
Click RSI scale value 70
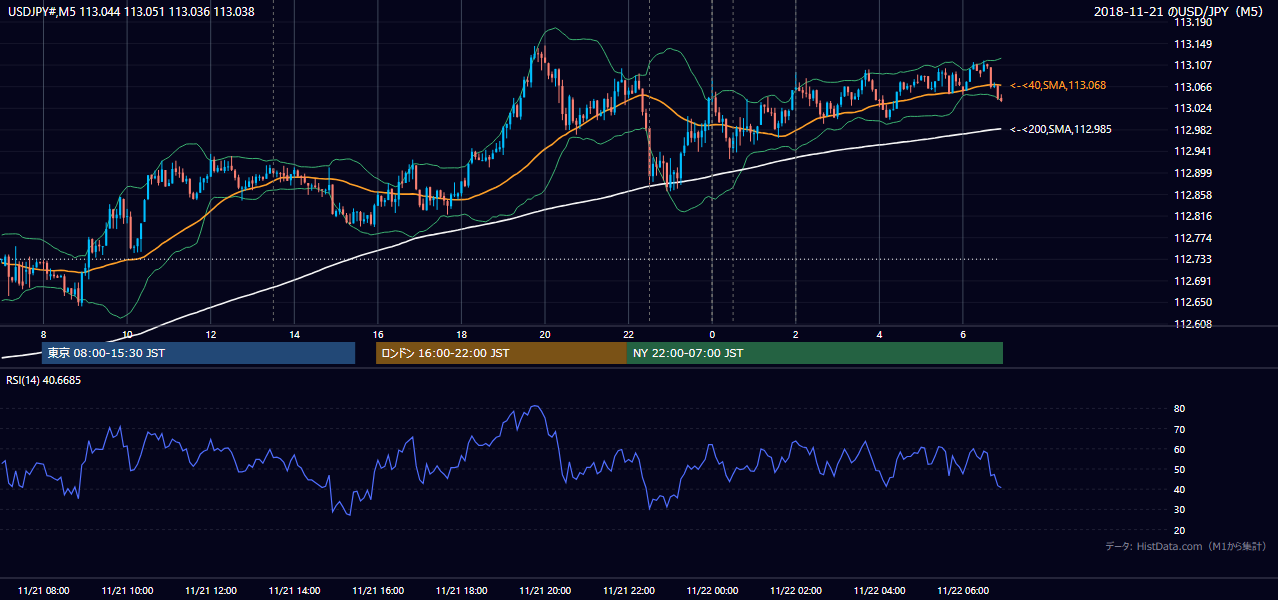point(1179,429)
